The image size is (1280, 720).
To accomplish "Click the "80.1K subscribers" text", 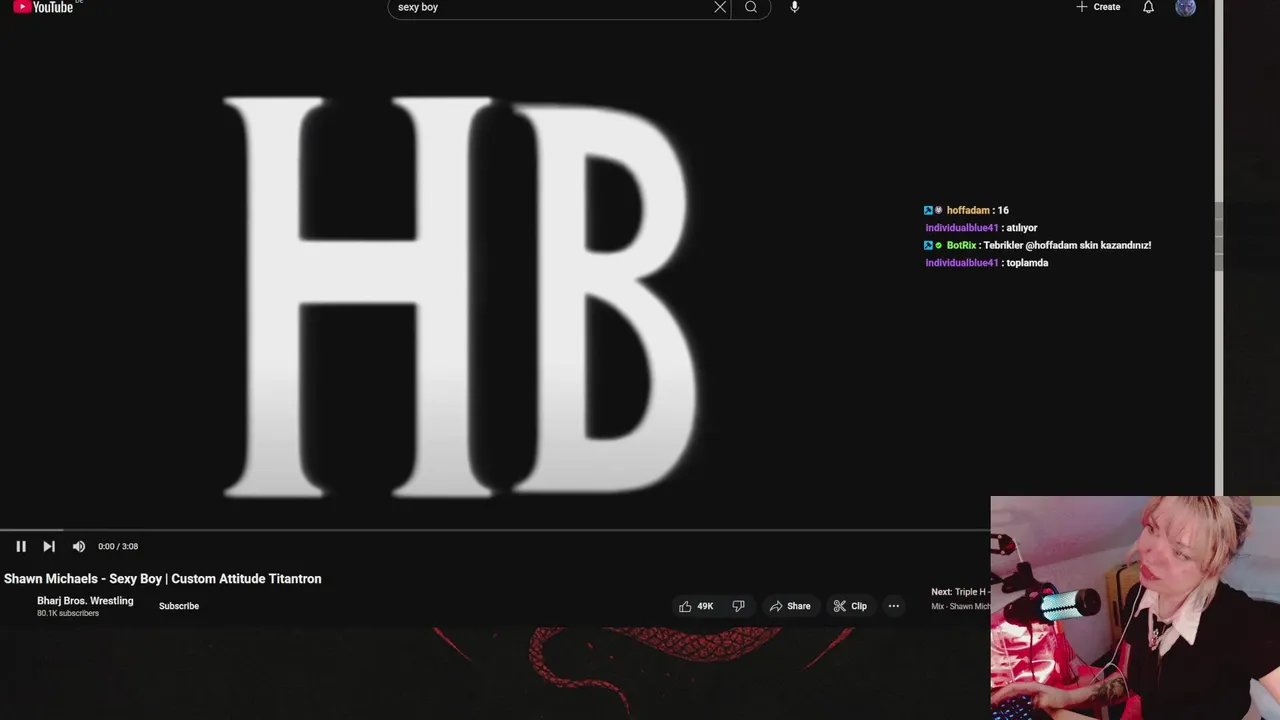I will (x=68, y=614).
